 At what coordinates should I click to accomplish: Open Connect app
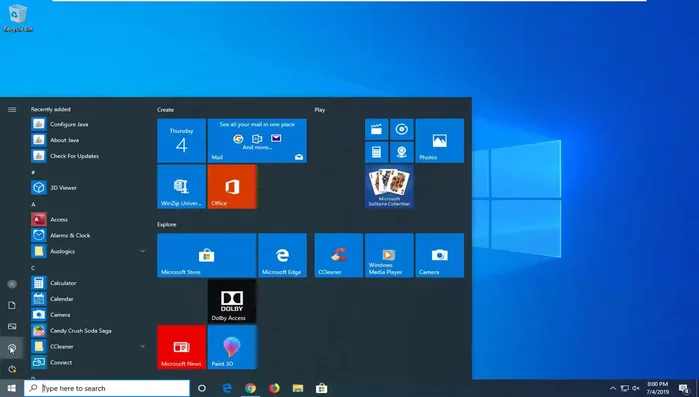[88, 362]
